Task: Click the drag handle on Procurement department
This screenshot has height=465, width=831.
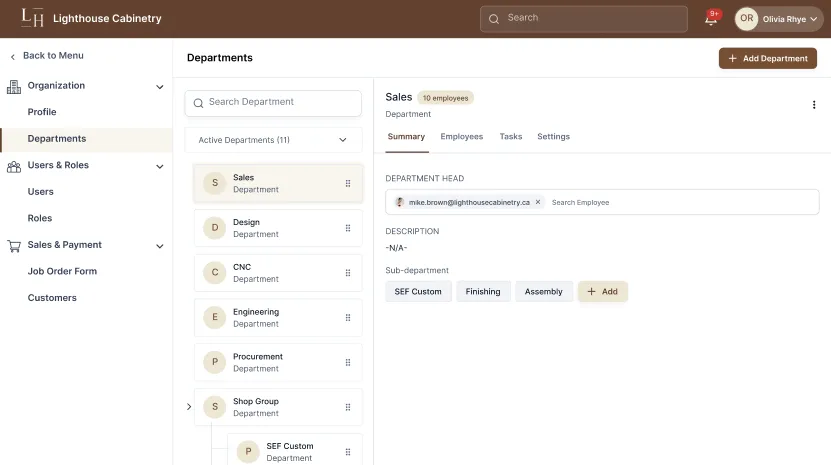Action: tap(348, 362)
